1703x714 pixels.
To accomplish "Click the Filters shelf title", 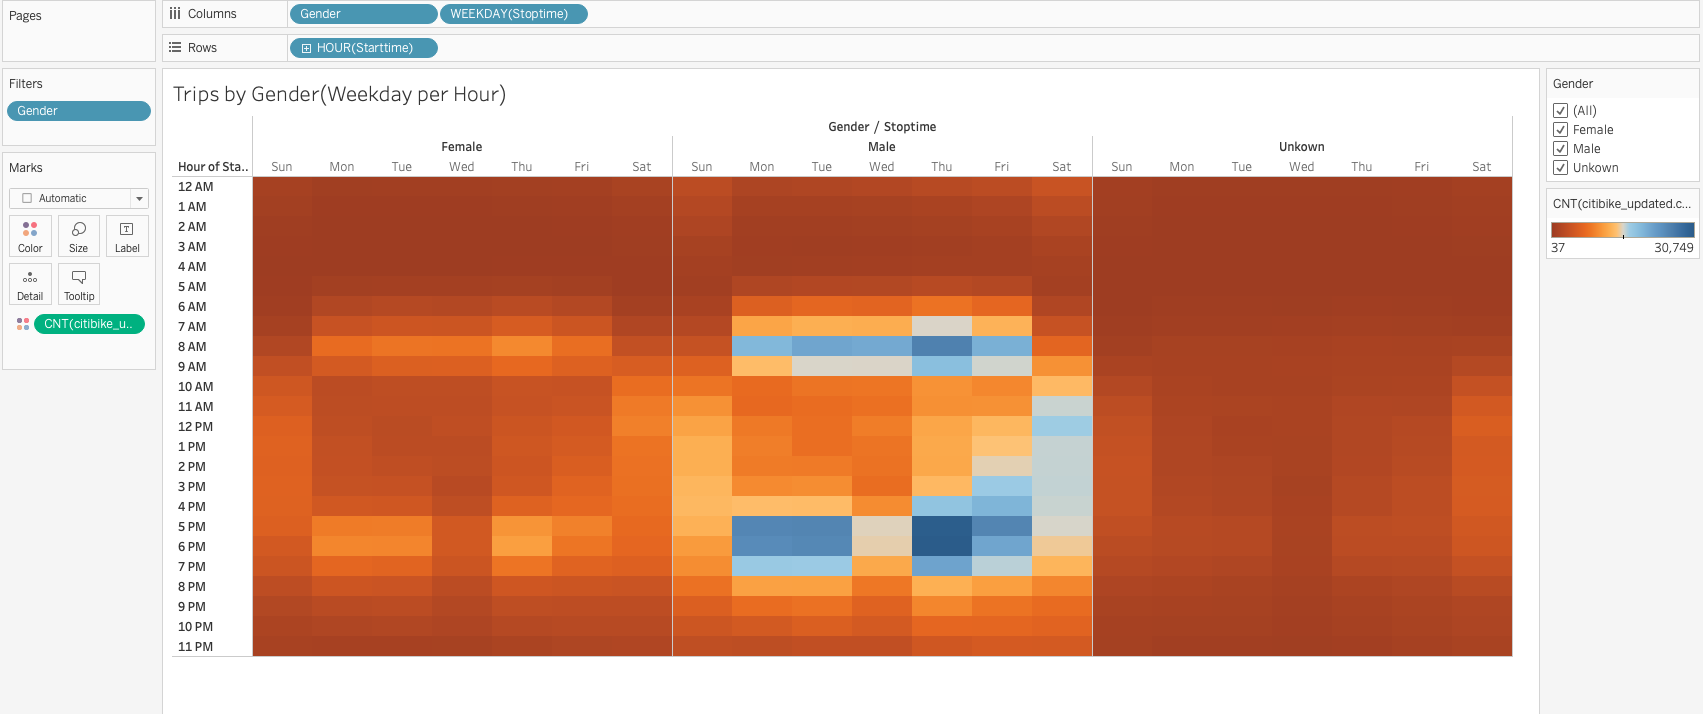I will coord(26,84).
